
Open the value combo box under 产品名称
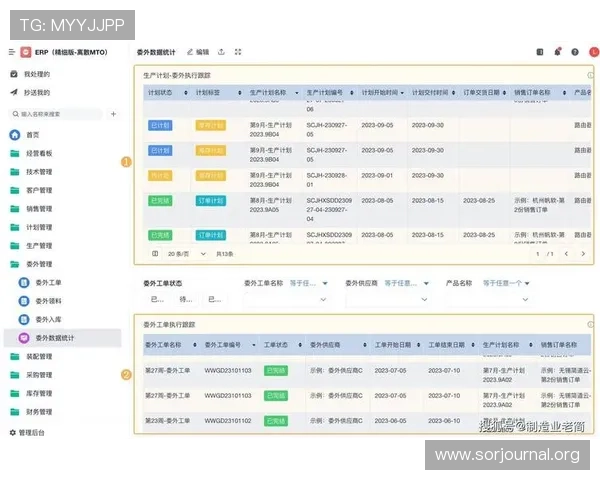coord(488,299)
